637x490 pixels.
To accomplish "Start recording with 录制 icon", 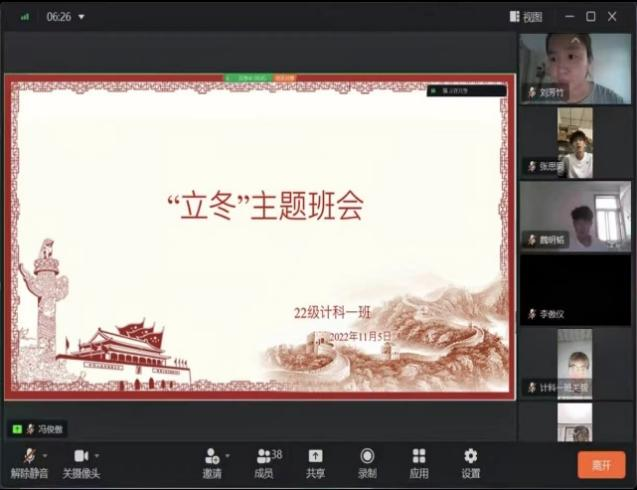I will pyautogui.click(x=367, y=462).
